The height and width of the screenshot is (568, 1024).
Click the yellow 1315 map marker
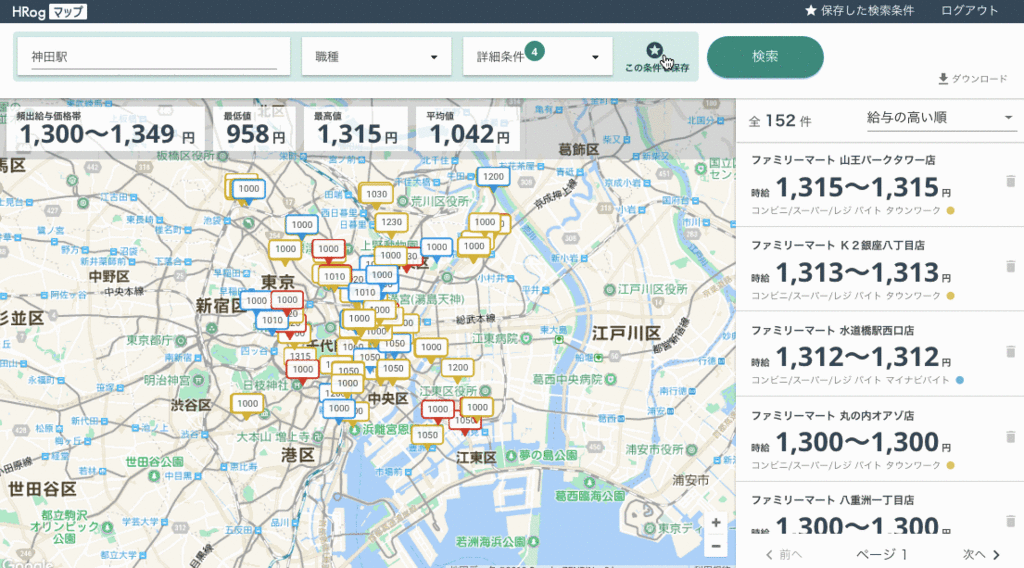point(300,355)
